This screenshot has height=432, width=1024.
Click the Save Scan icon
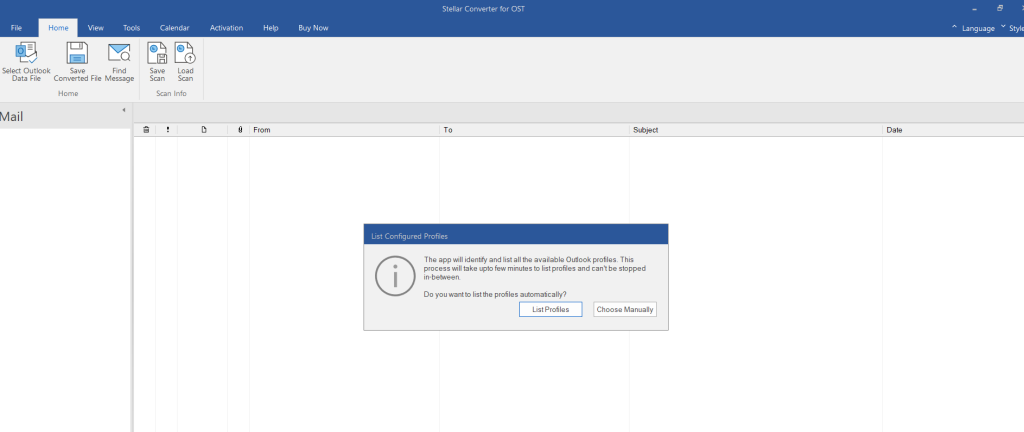(157, 53)
